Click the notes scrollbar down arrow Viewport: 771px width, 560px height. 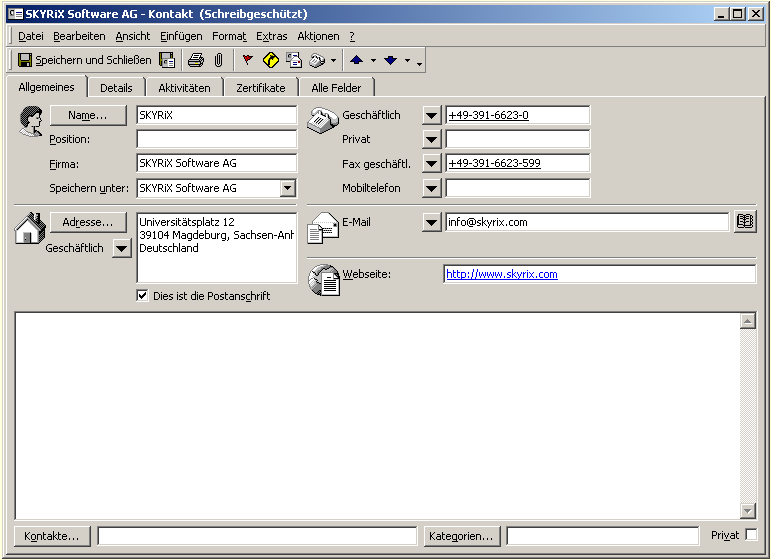[747, 510]
